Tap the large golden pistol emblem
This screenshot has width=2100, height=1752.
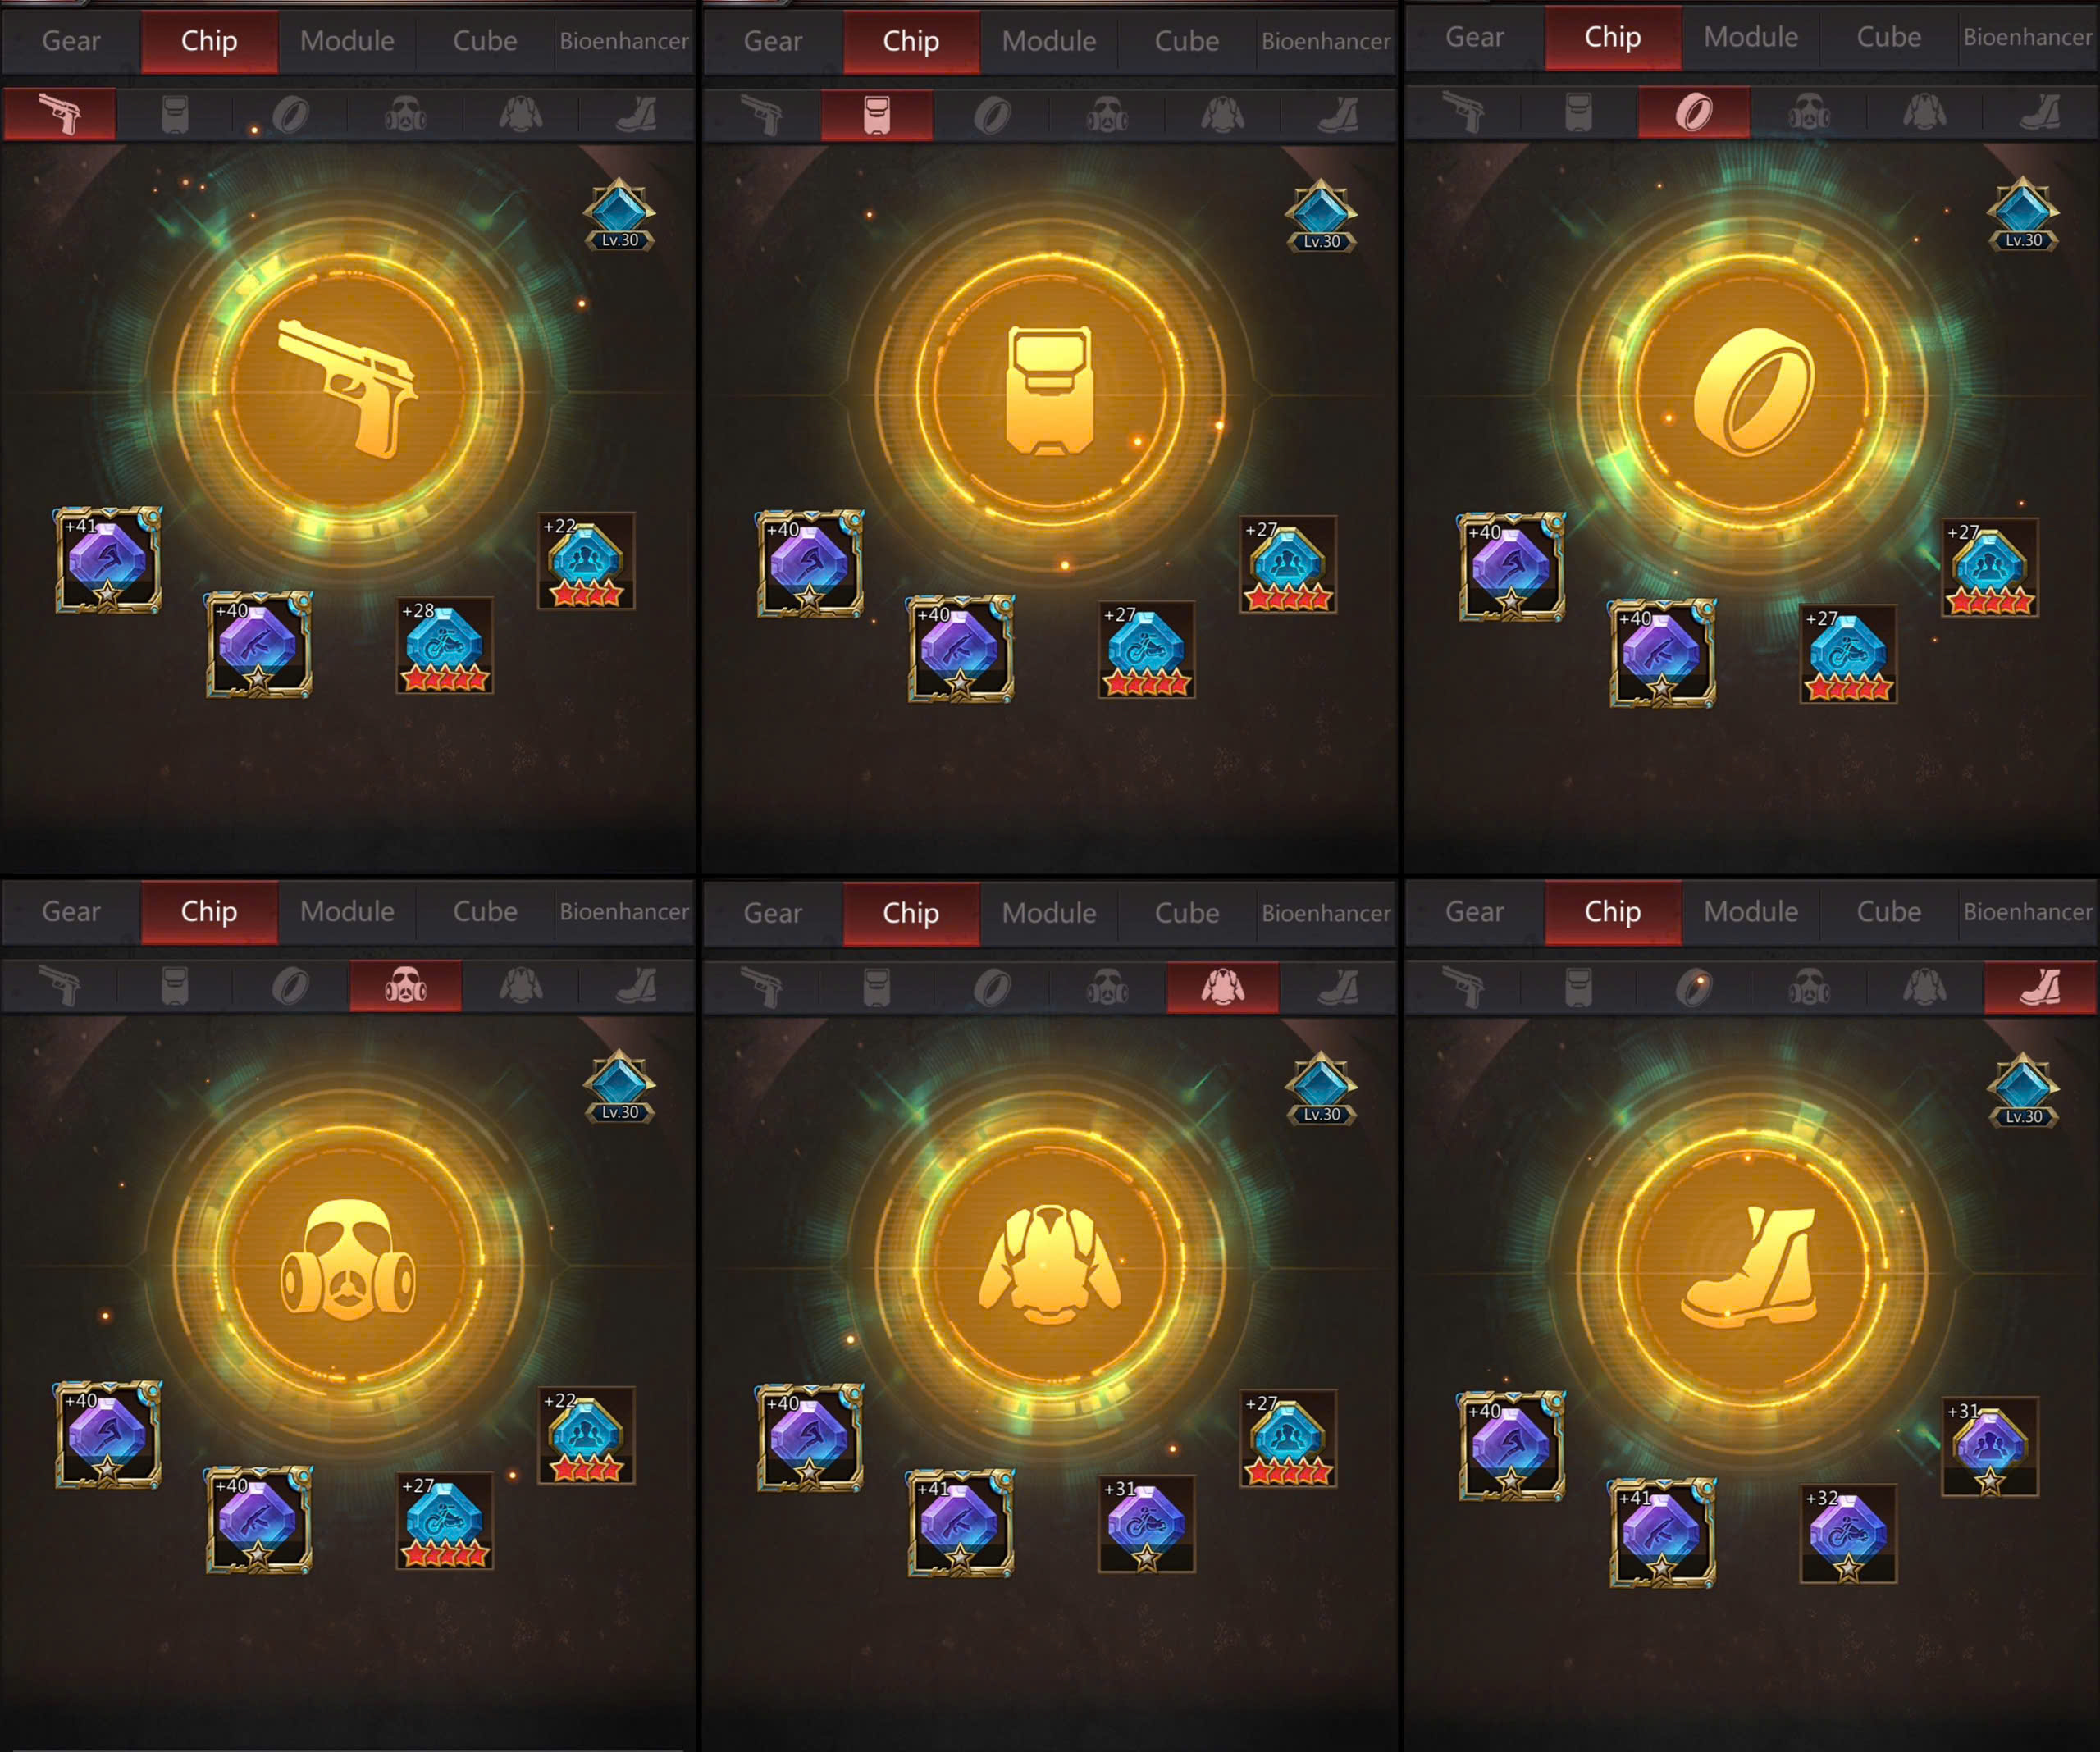[348, 390]
